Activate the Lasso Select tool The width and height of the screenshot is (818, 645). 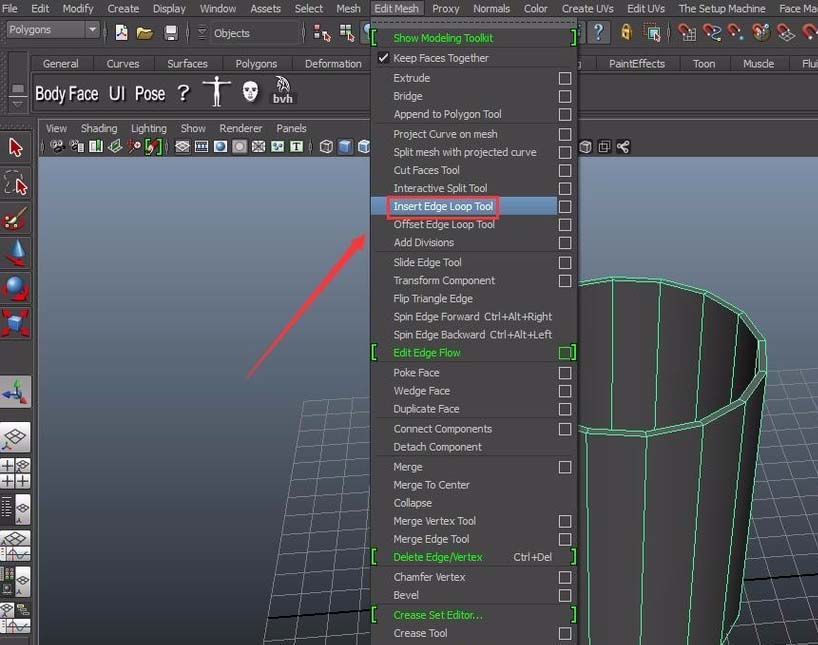[16, 183]
